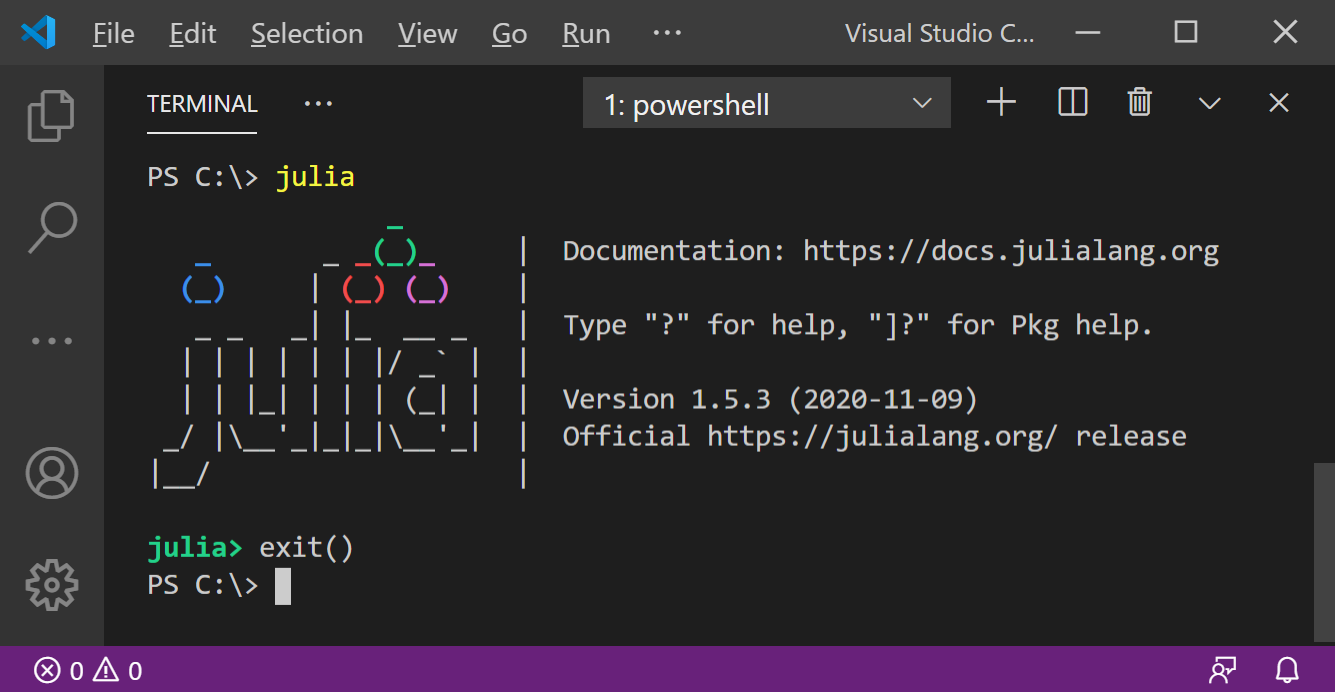Click the 'exit()' command text
Viewport: 1335px width, 692px height.
(x=306, y=548)
